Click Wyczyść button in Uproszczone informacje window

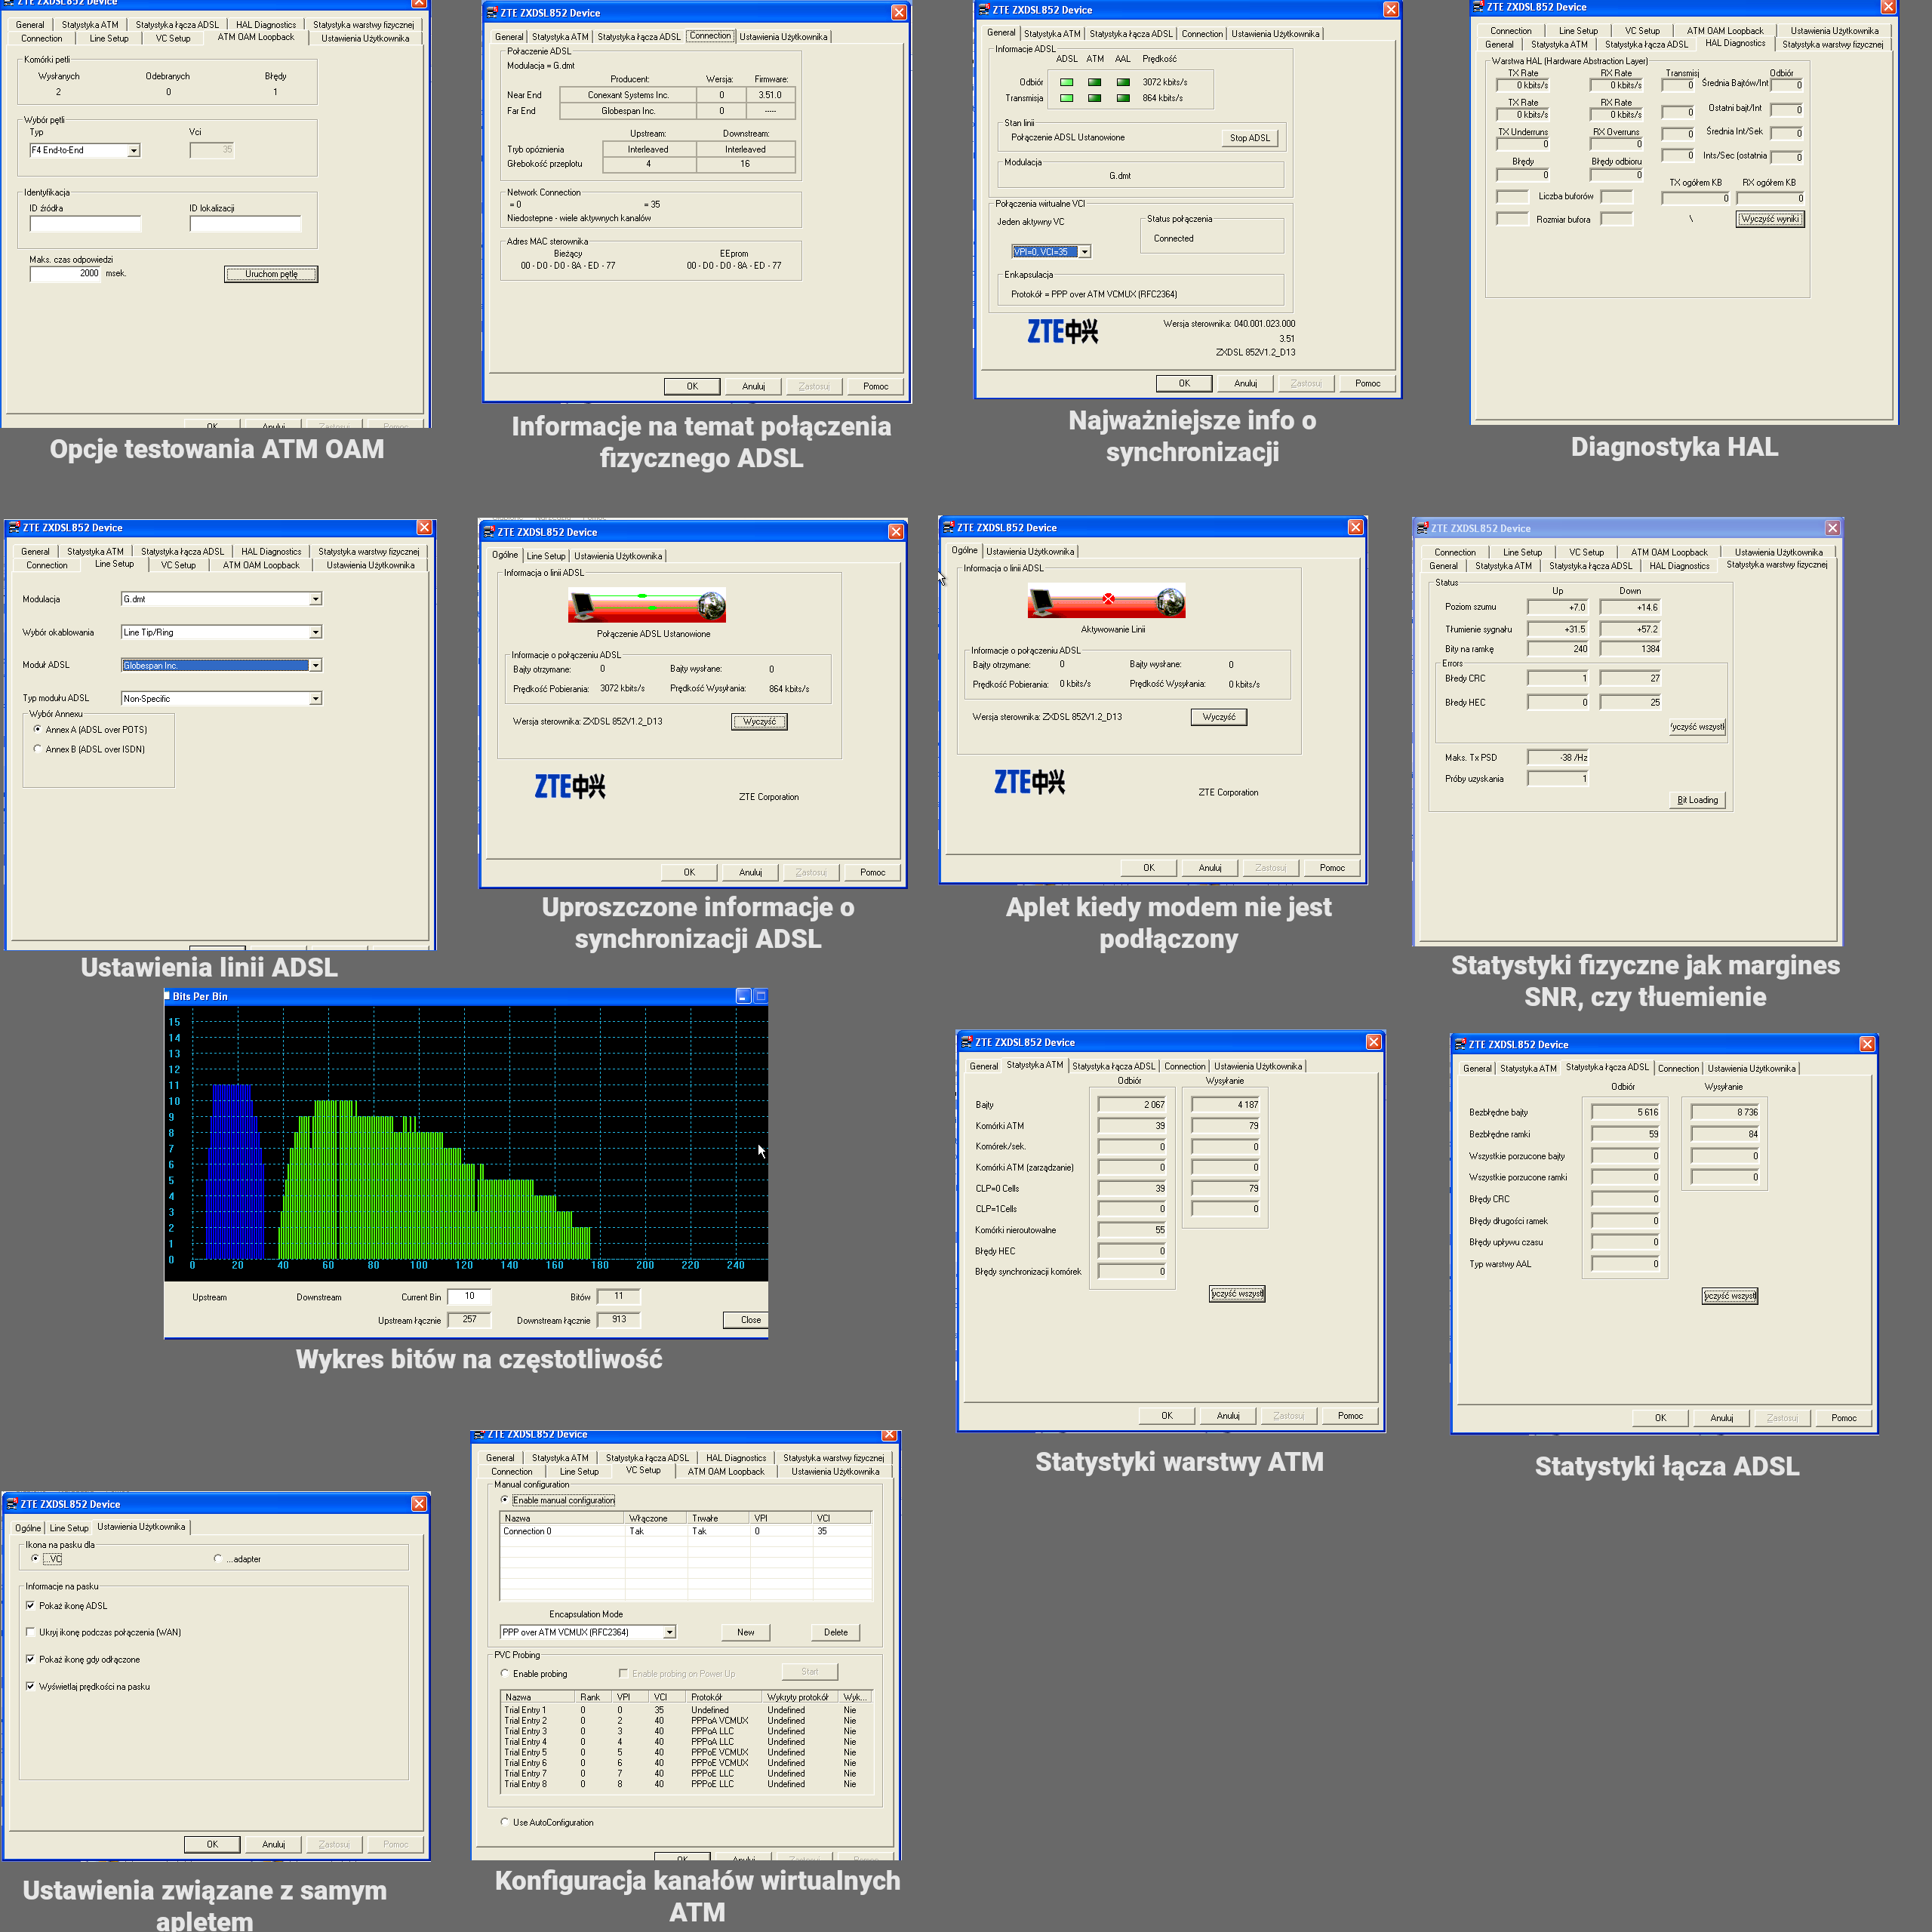coord(759,721)
